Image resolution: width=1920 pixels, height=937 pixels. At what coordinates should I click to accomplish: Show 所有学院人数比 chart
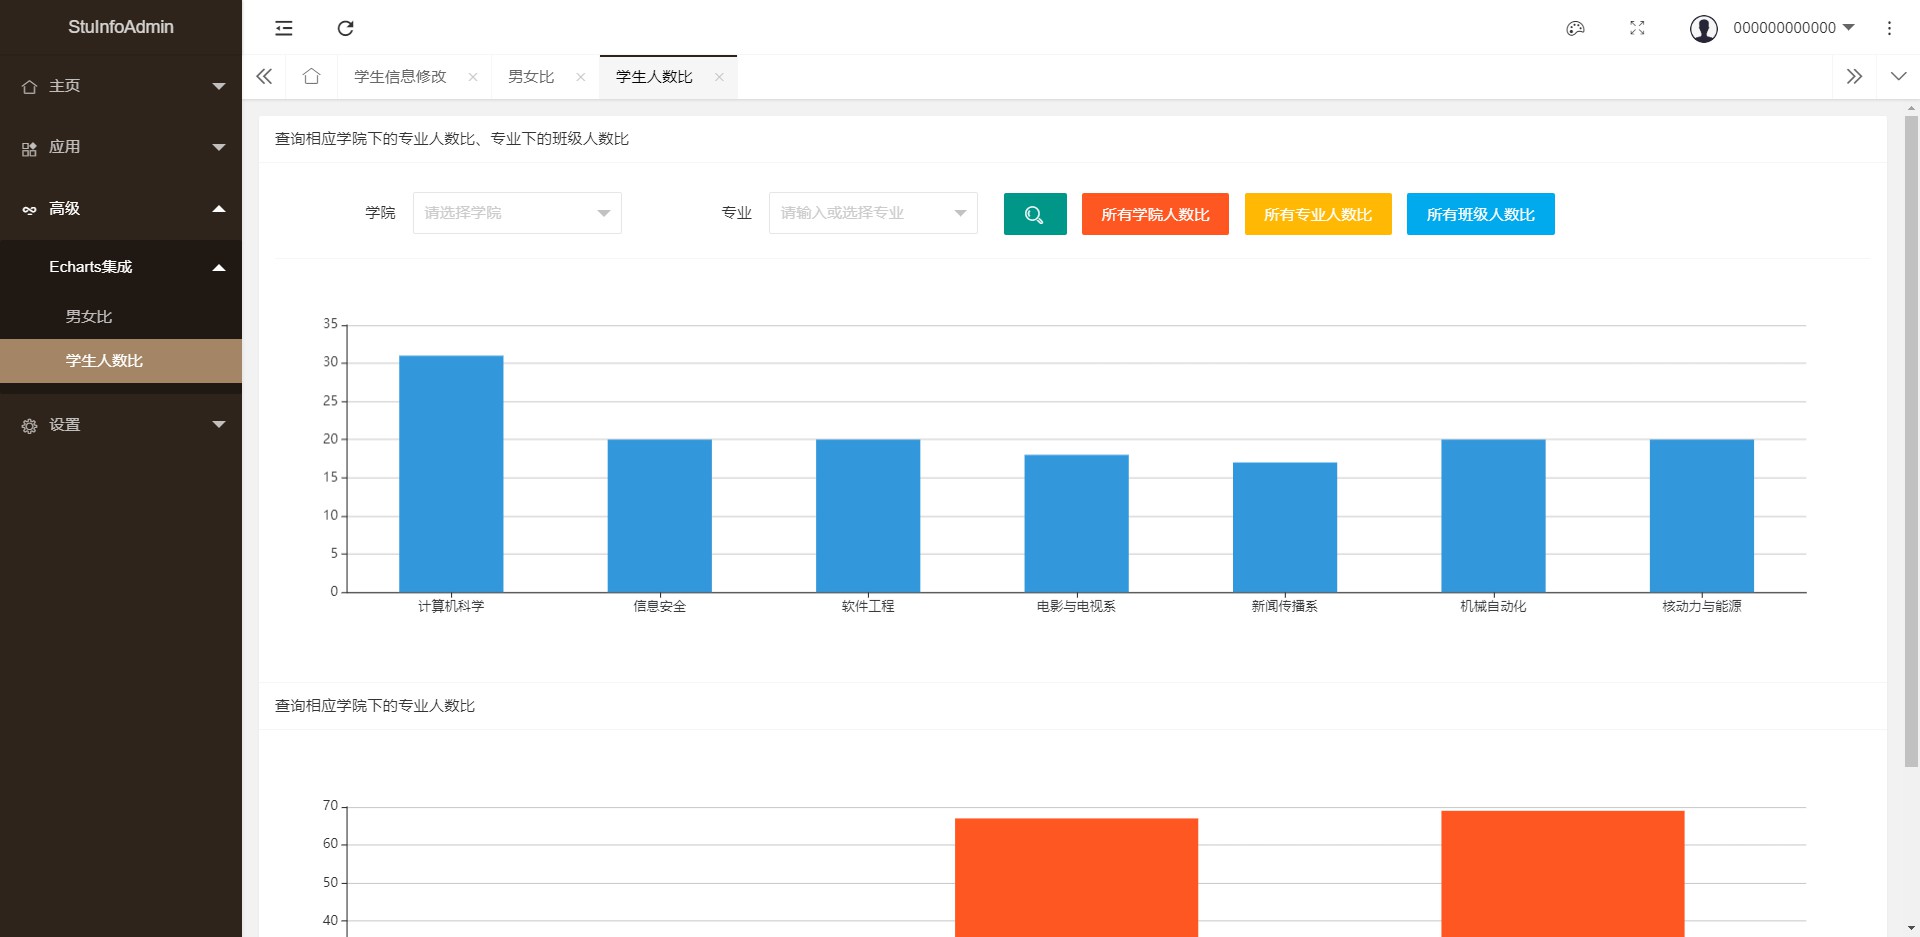(1155, 214)
